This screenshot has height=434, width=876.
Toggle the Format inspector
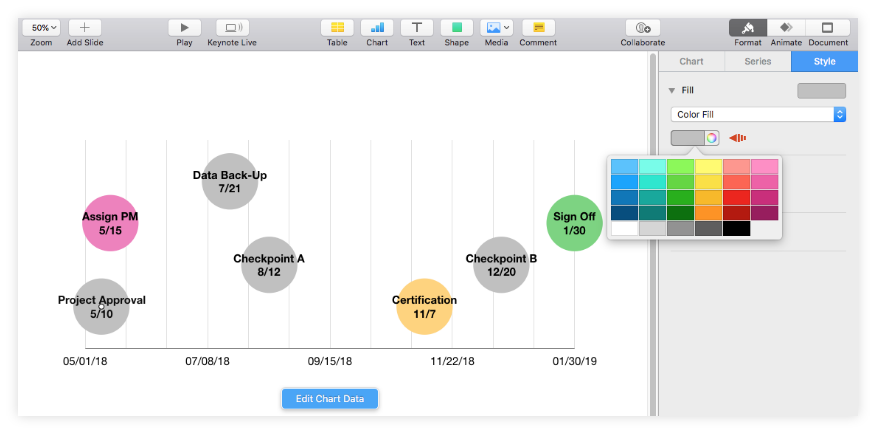pyautogui.click(x=748, y=27)
